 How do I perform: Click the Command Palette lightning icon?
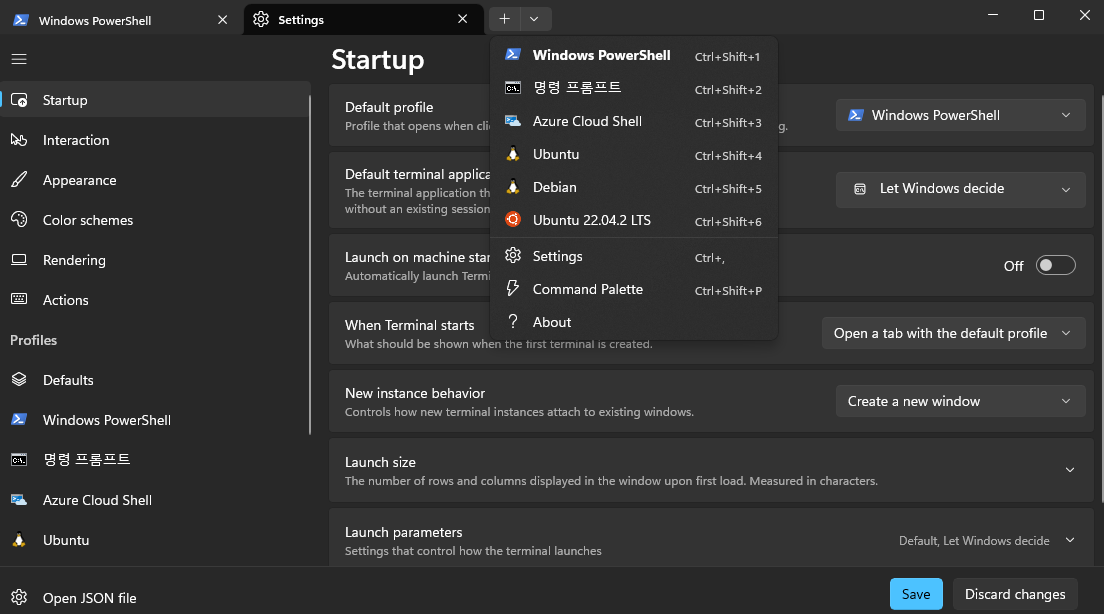[513, 289]
